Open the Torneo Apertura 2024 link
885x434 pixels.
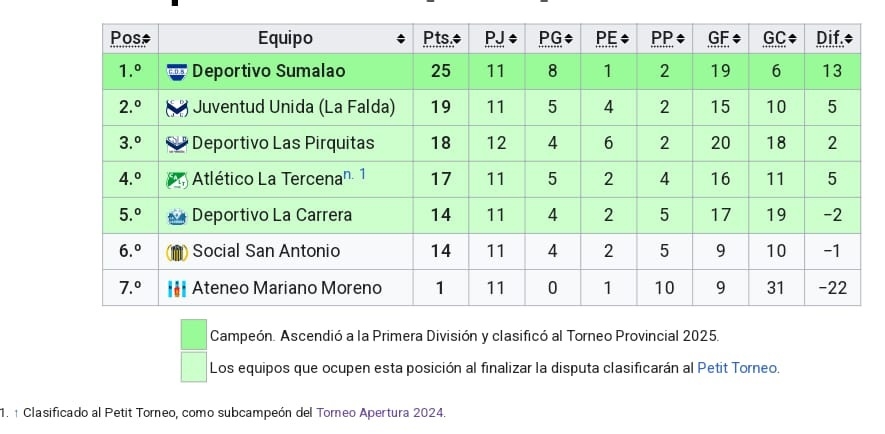tap(380, 412)
